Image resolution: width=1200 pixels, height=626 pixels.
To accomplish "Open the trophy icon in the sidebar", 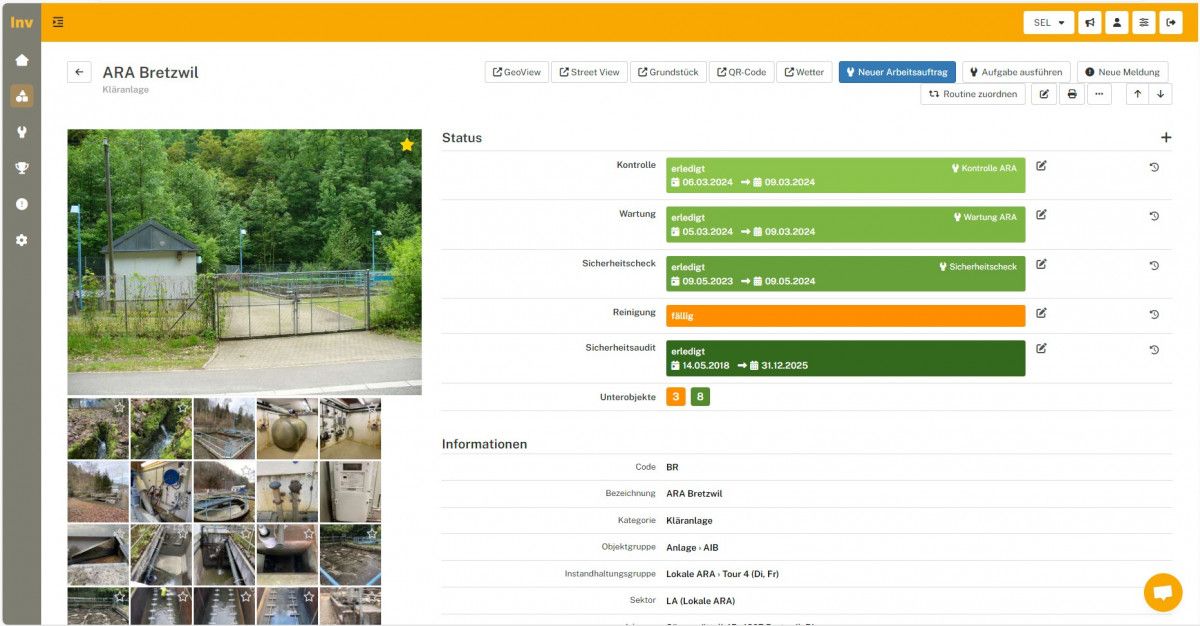I will point(21,168).
